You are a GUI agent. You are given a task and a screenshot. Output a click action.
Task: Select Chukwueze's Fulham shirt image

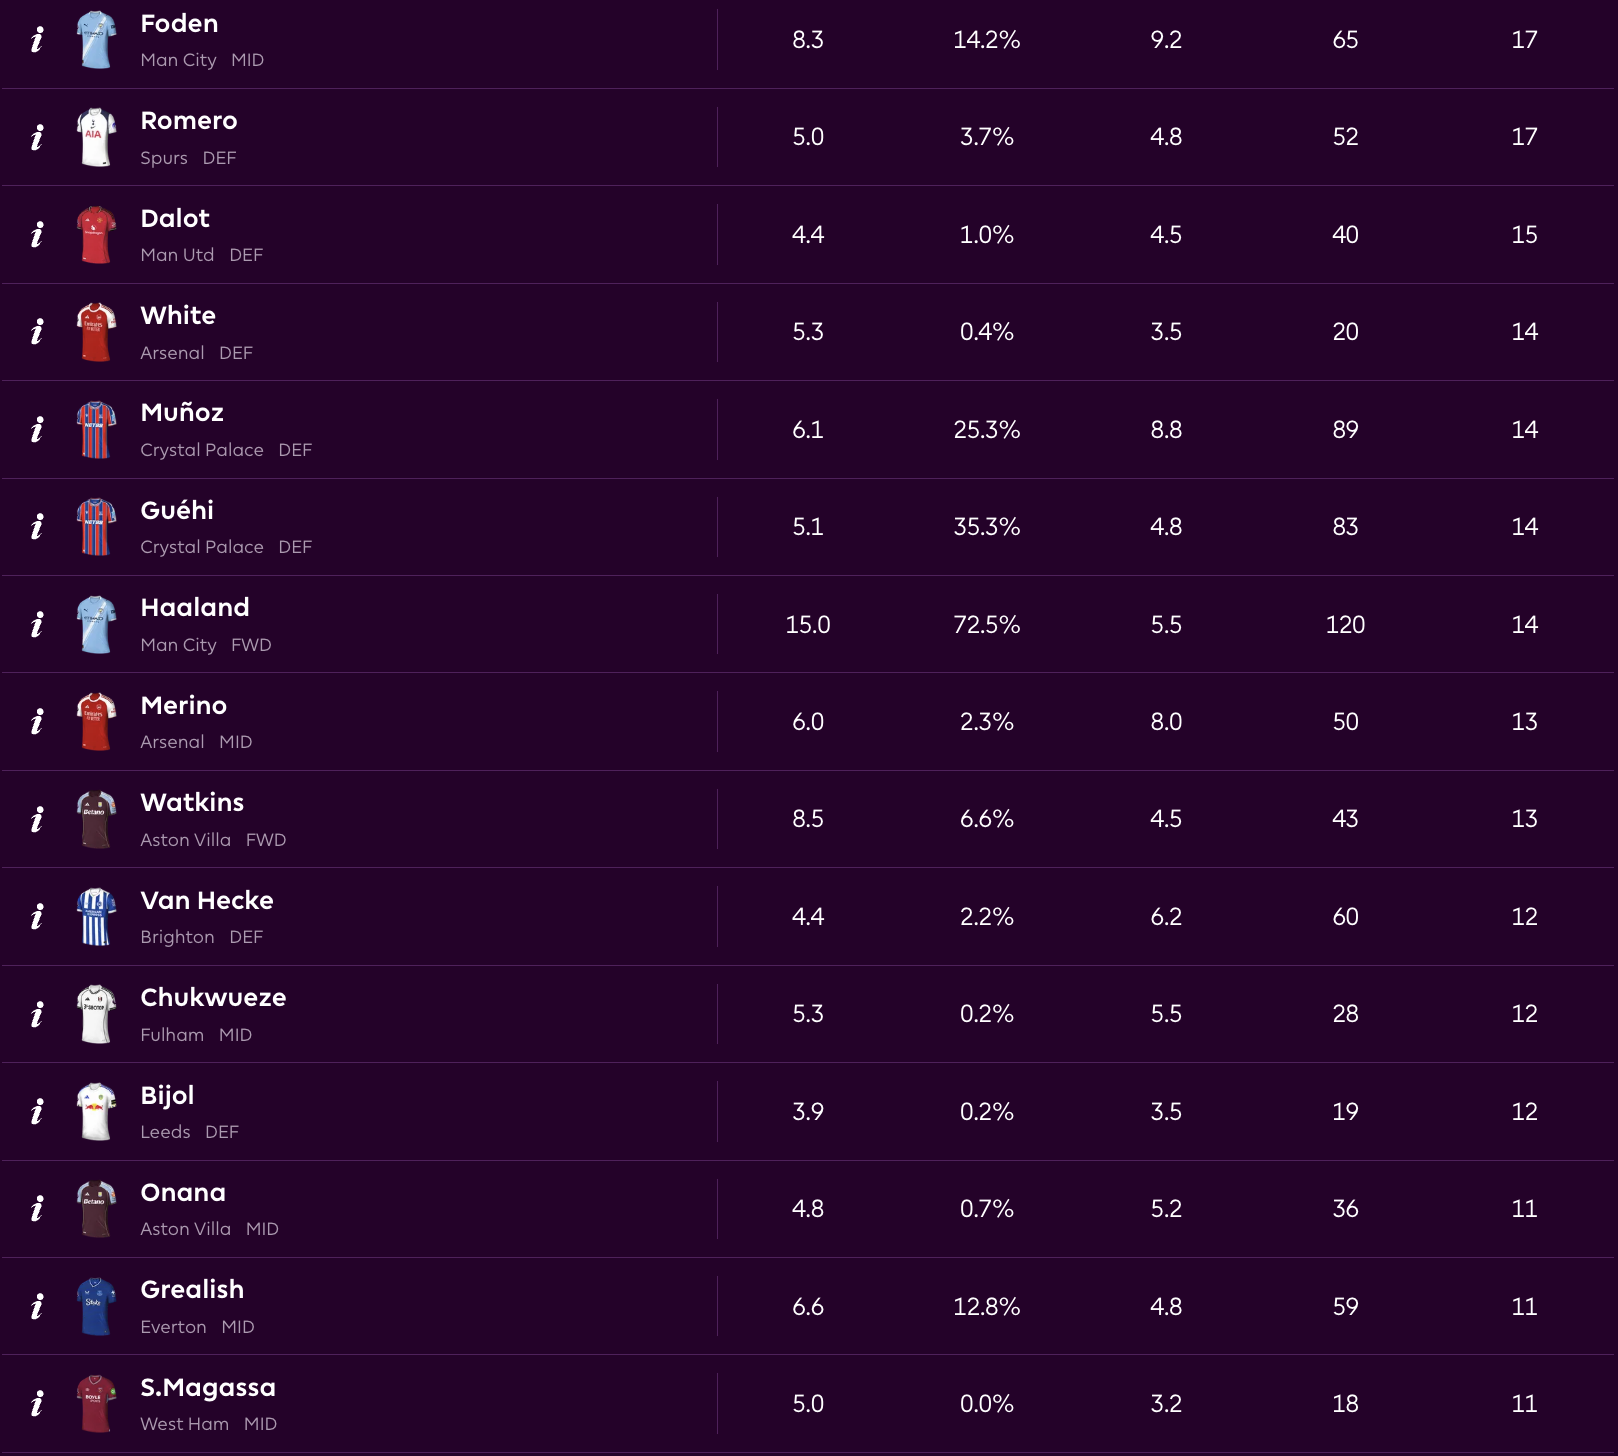click(96, 1014)
